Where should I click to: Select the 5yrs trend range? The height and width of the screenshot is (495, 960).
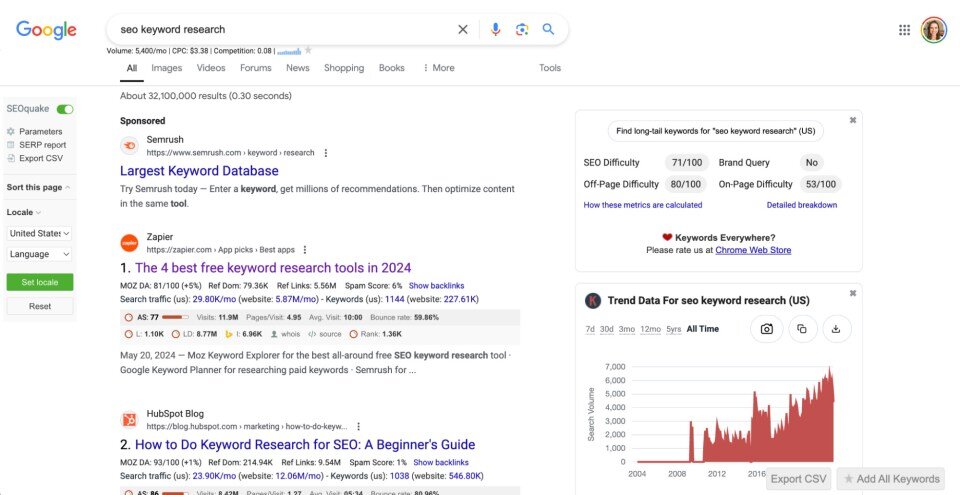pyautogui.click(x=673, y=329)
